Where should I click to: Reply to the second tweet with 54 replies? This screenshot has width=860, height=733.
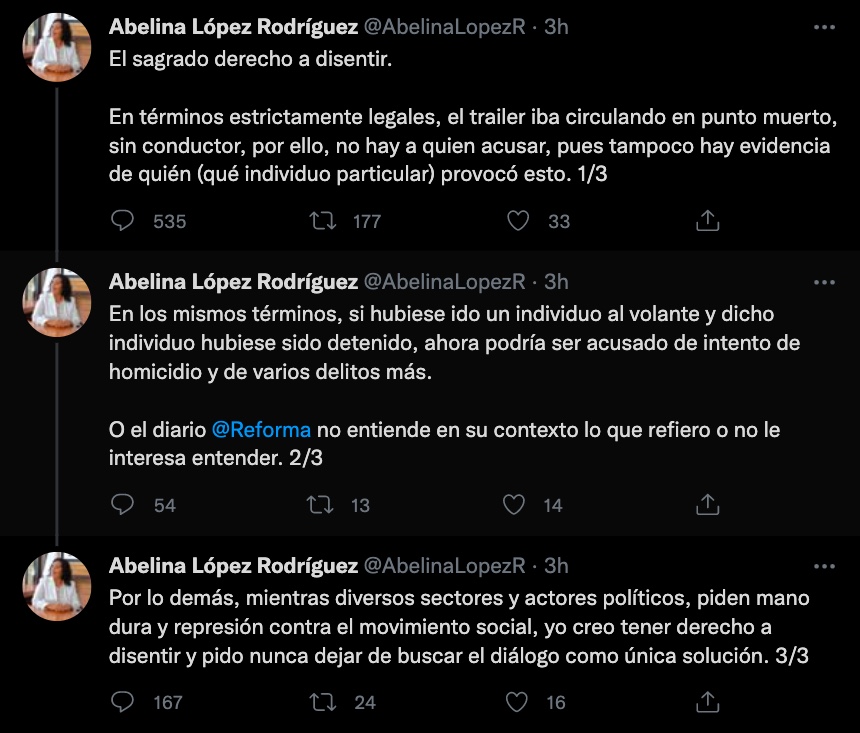coord(122,505)
